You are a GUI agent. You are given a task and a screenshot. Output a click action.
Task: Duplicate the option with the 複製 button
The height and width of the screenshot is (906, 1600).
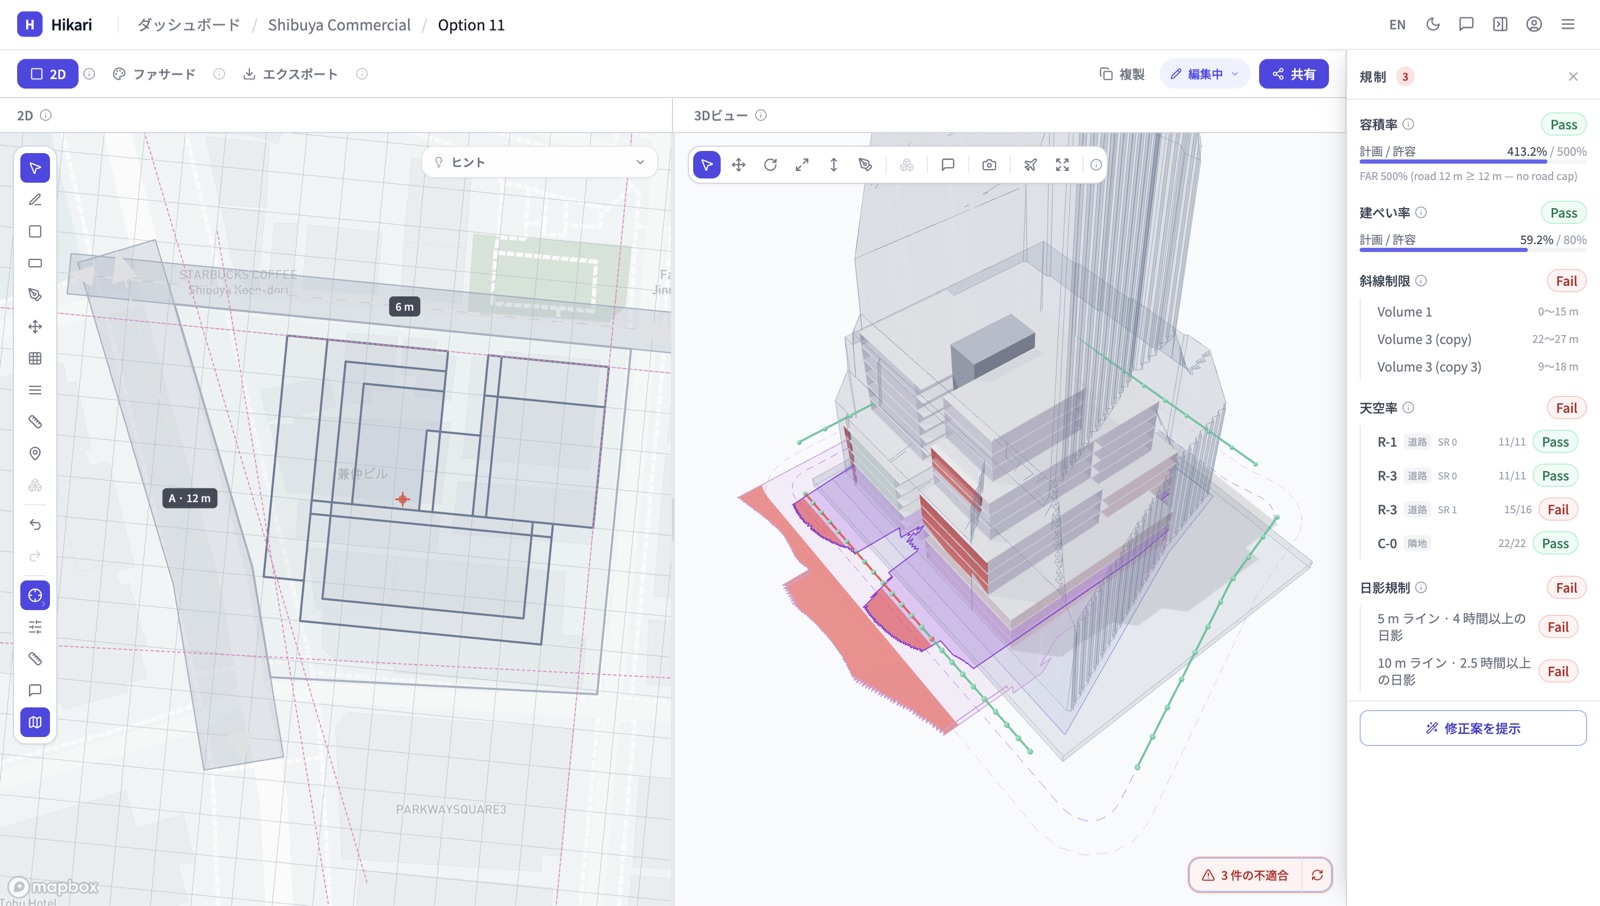point(1122,74)
